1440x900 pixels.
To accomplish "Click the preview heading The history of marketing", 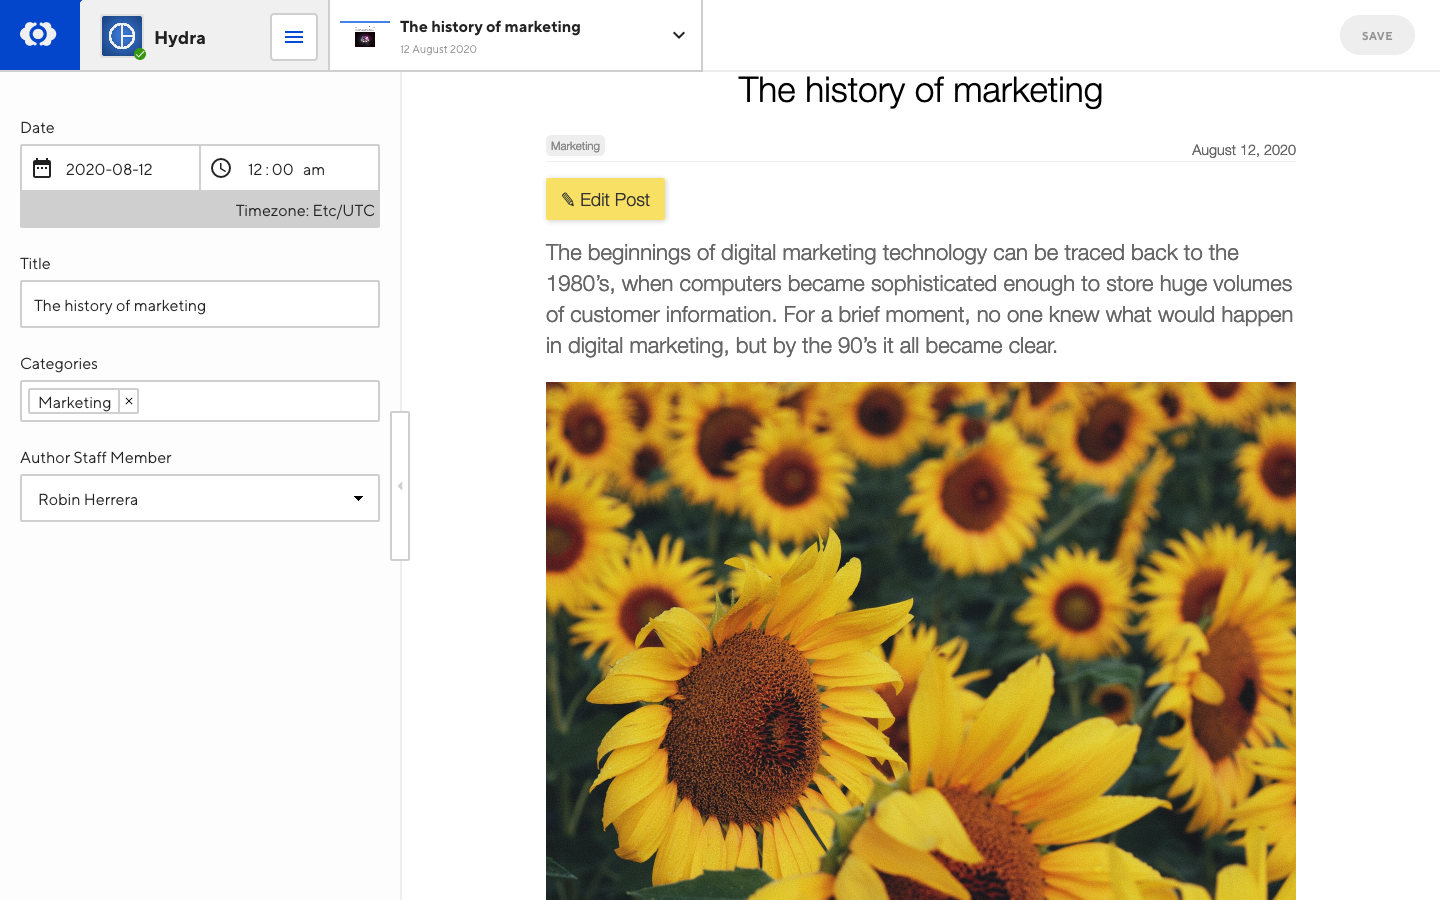I will click(920, 90).
